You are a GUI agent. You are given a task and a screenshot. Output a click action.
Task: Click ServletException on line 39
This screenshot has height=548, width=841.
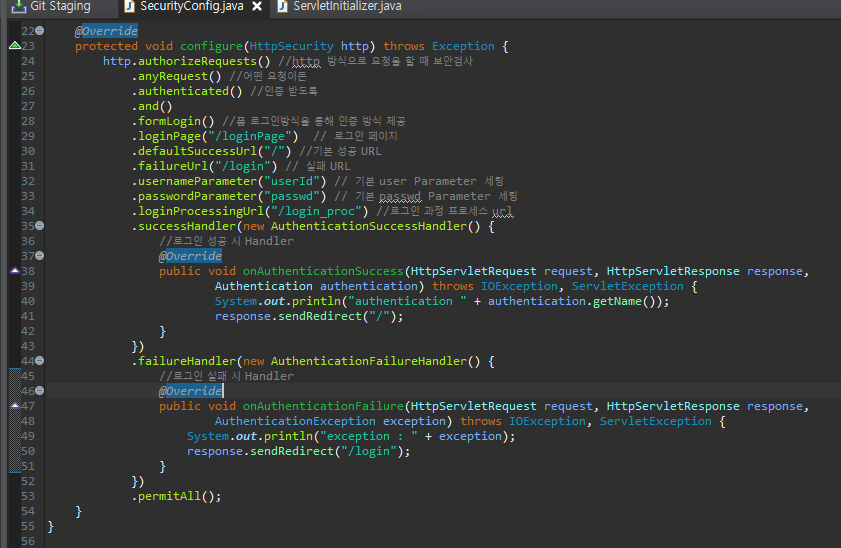coord(628,287)
